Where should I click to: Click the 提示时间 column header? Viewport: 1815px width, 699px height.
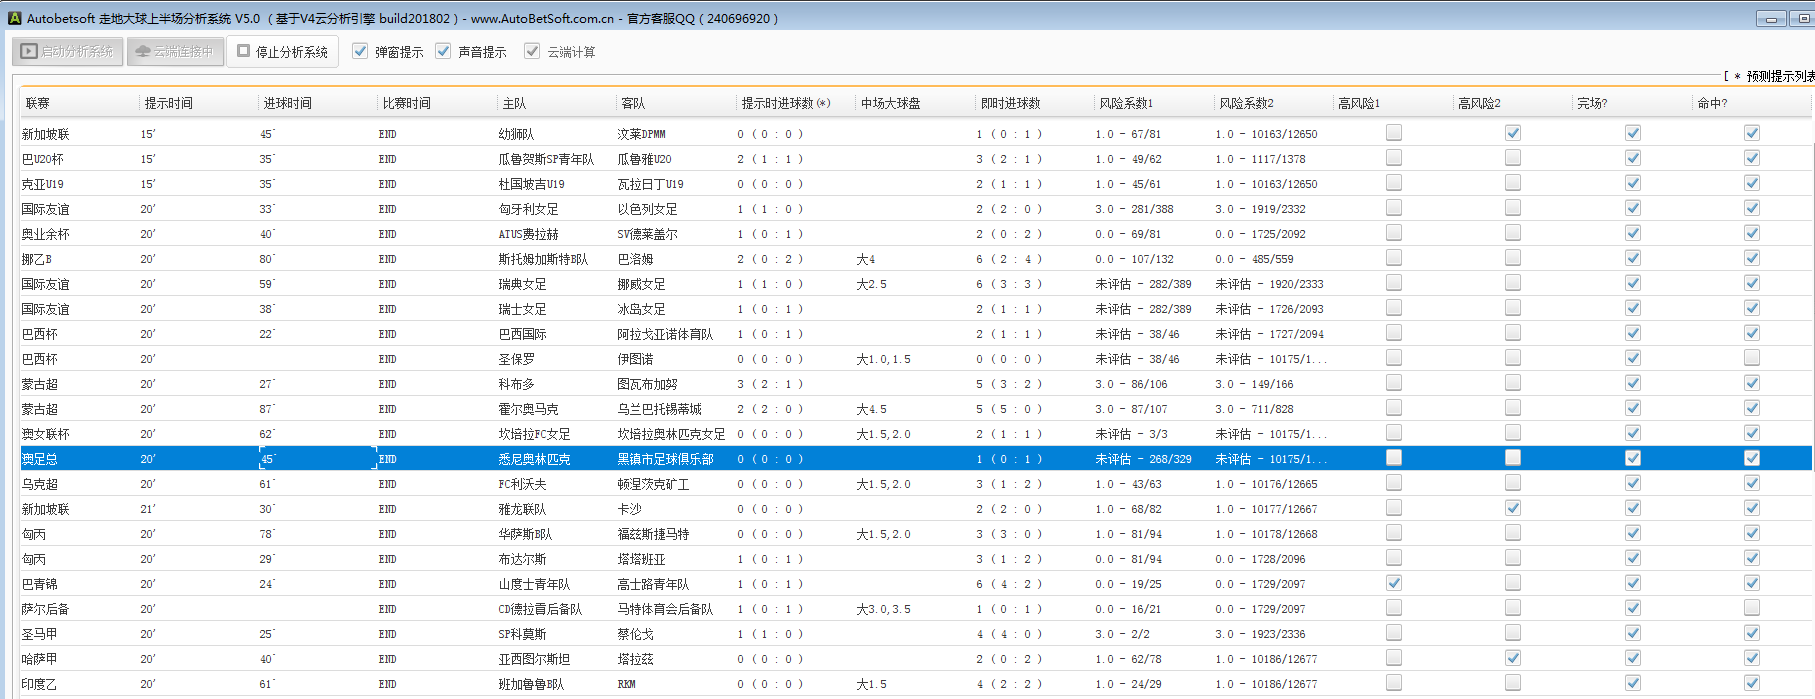(168, 103)
